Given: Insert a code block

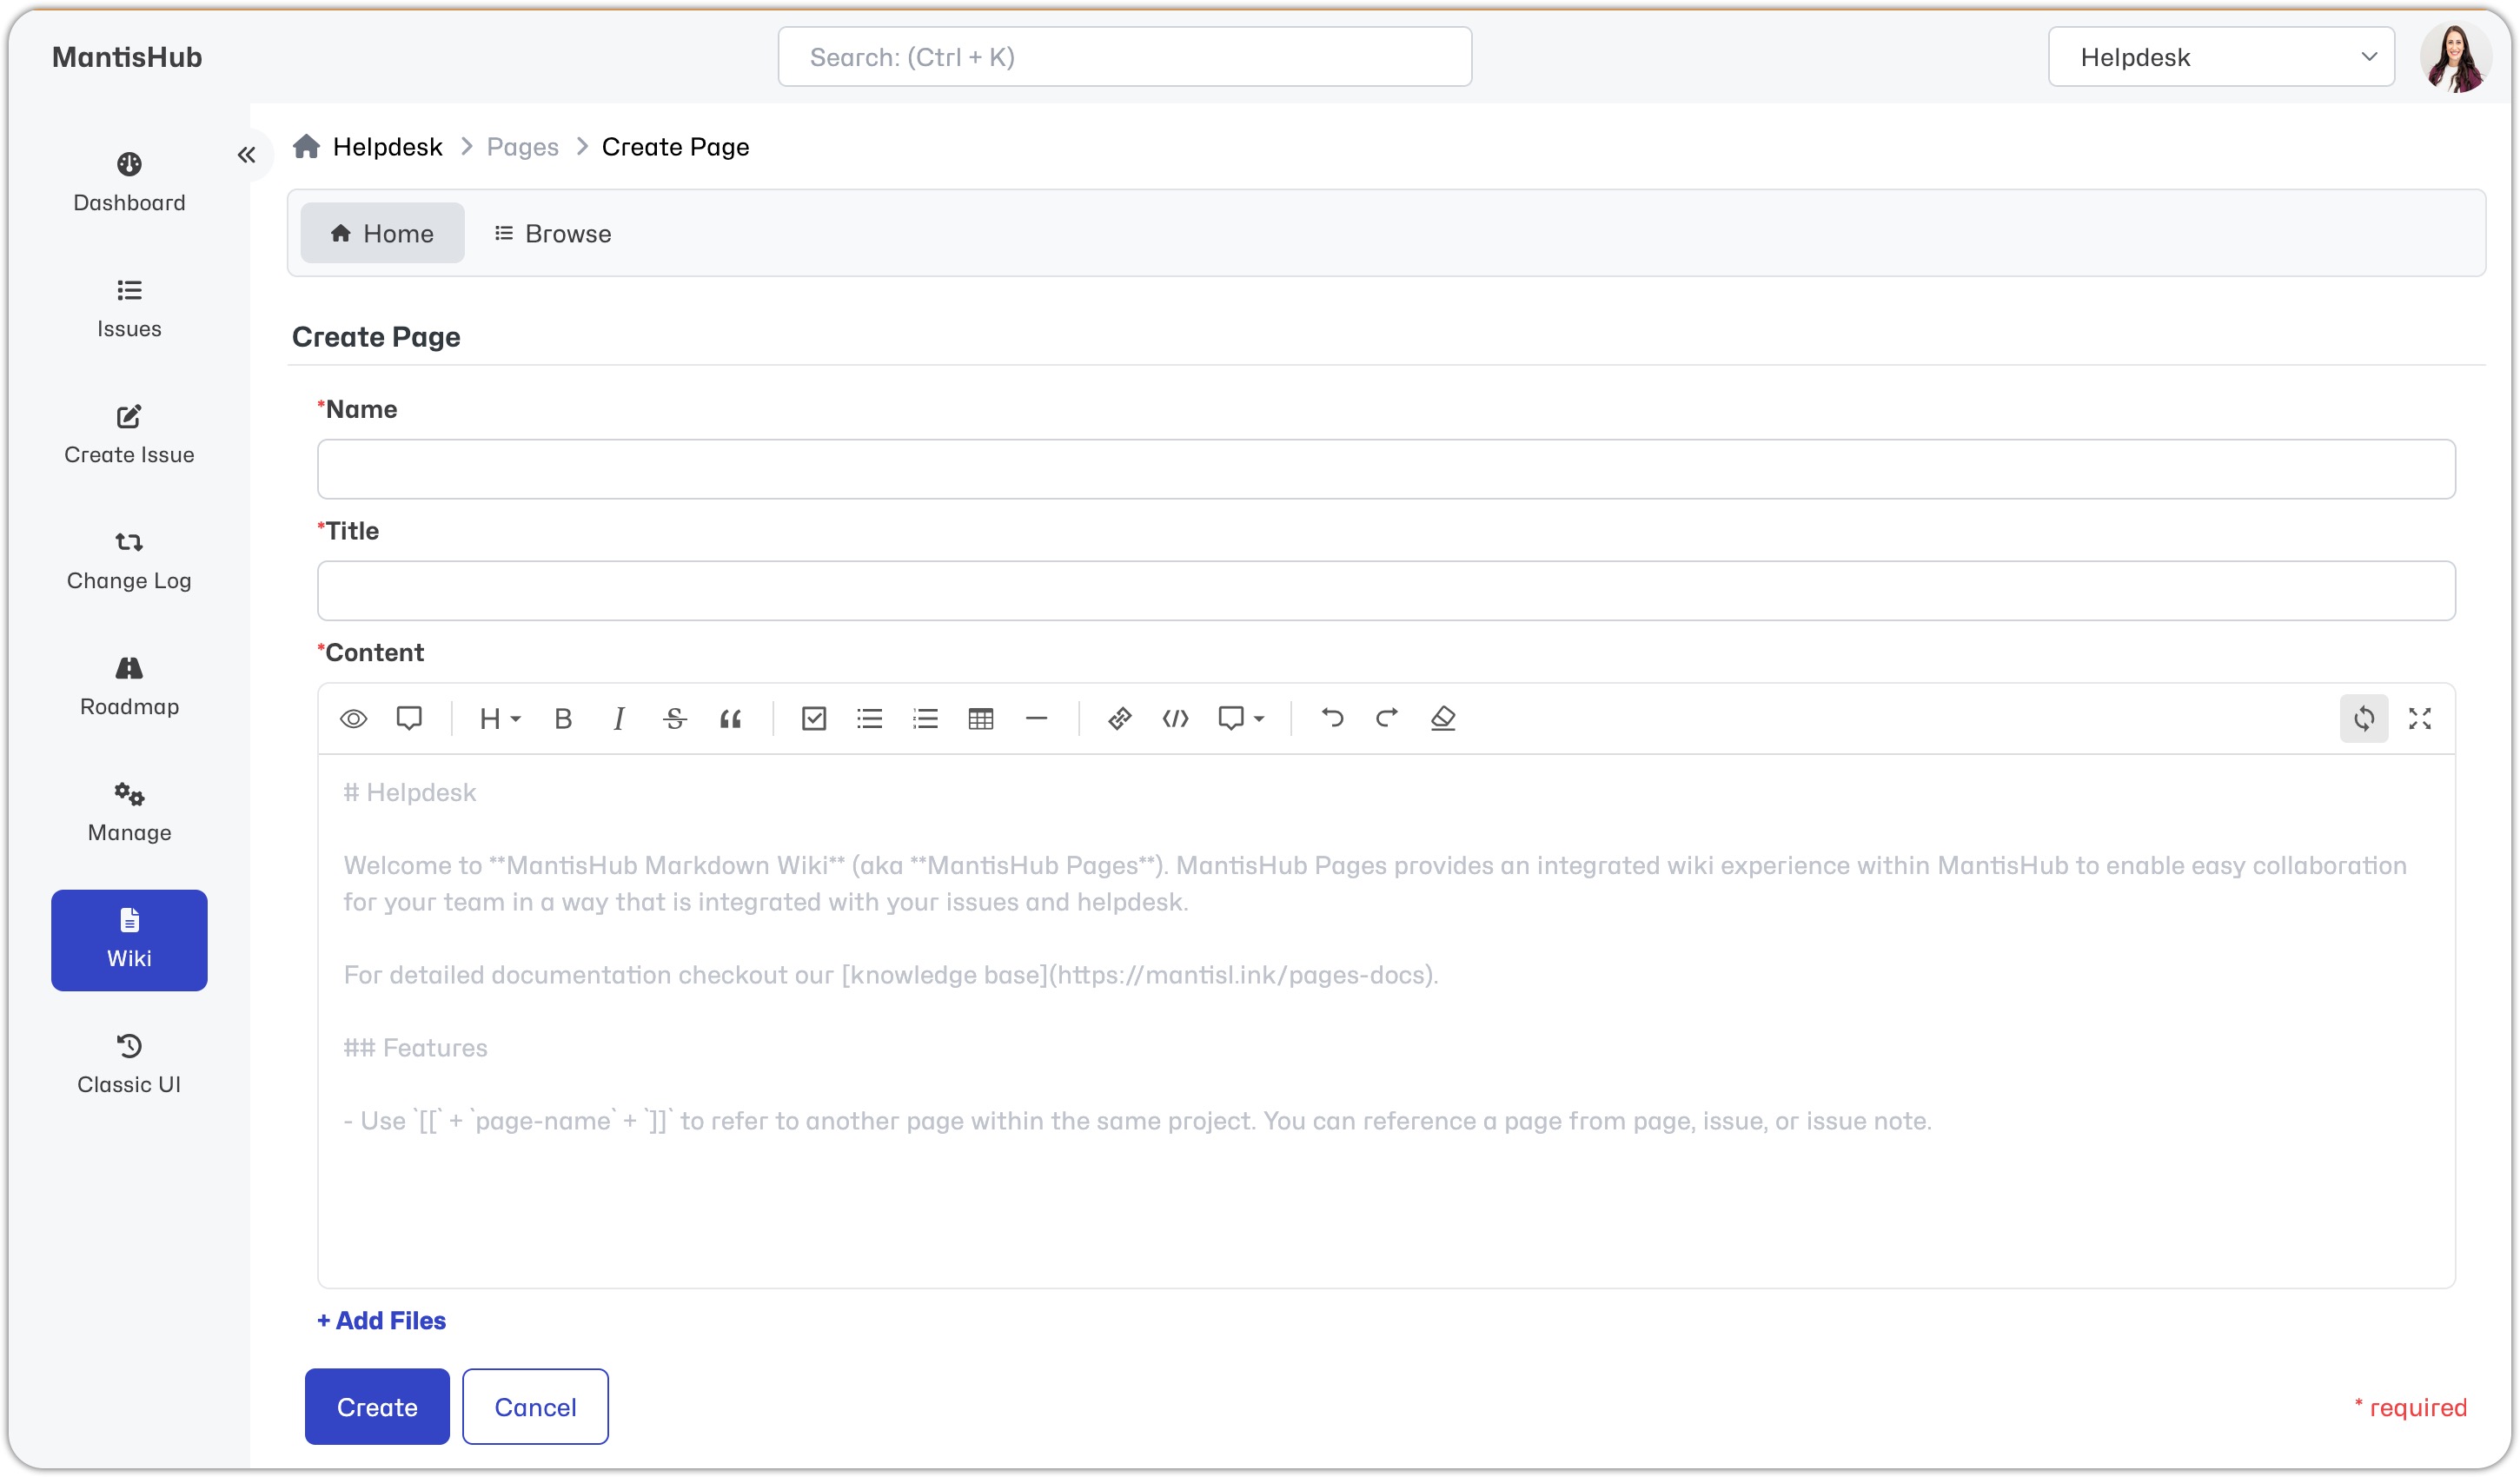Looking at the screenshot, I should [1176, 719].
